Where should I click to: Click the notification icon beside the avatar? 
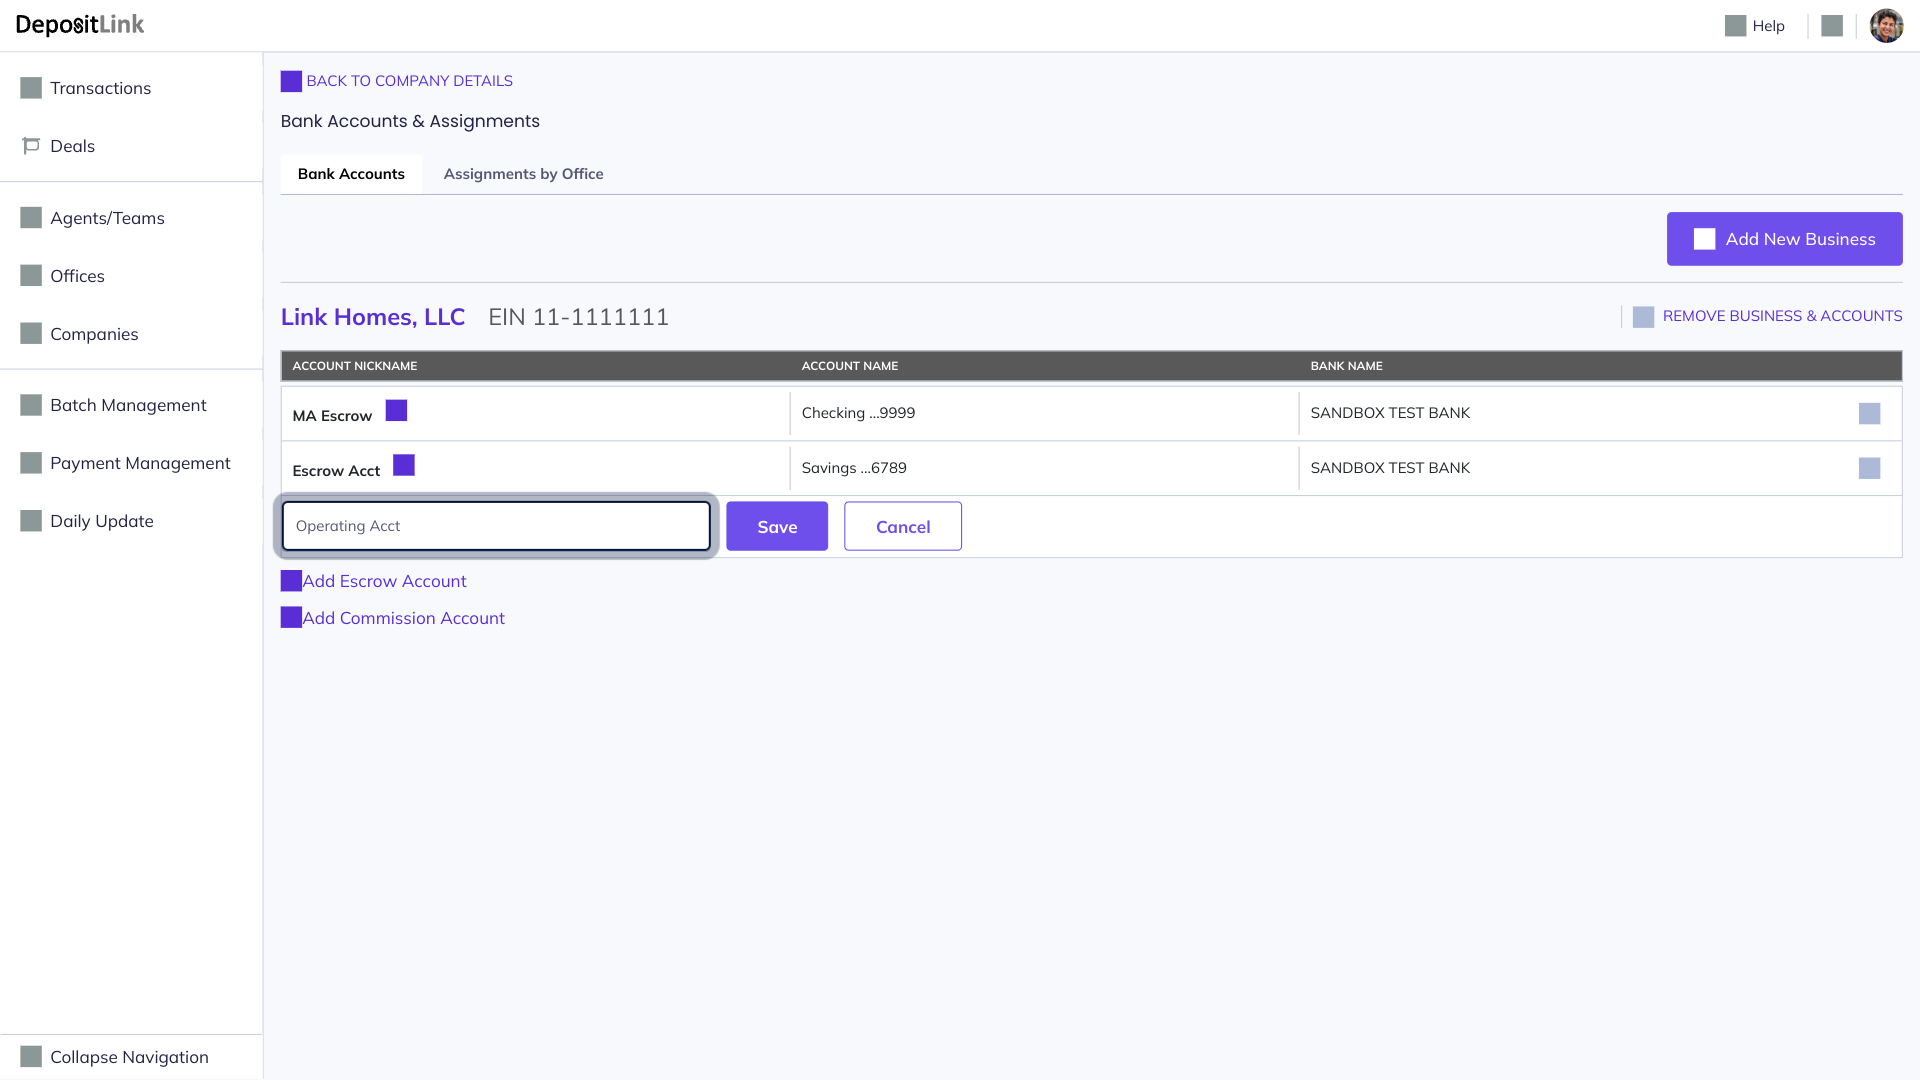click(1832, 26)
